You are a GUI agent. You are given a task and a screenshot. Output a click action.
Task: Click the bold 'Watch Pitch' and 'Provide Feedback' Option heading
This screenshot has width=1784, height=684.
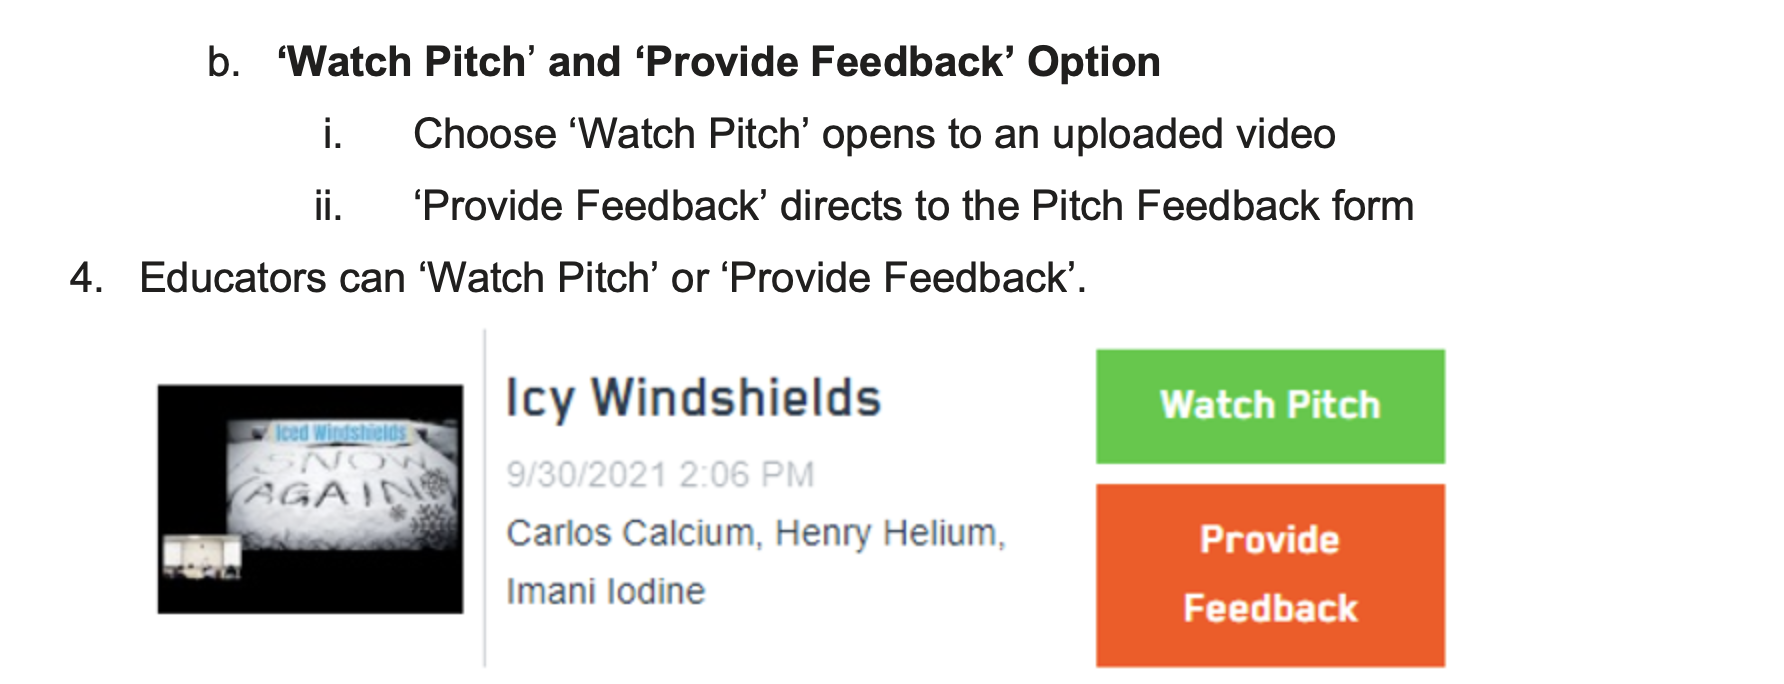click(x=719, y=62)
